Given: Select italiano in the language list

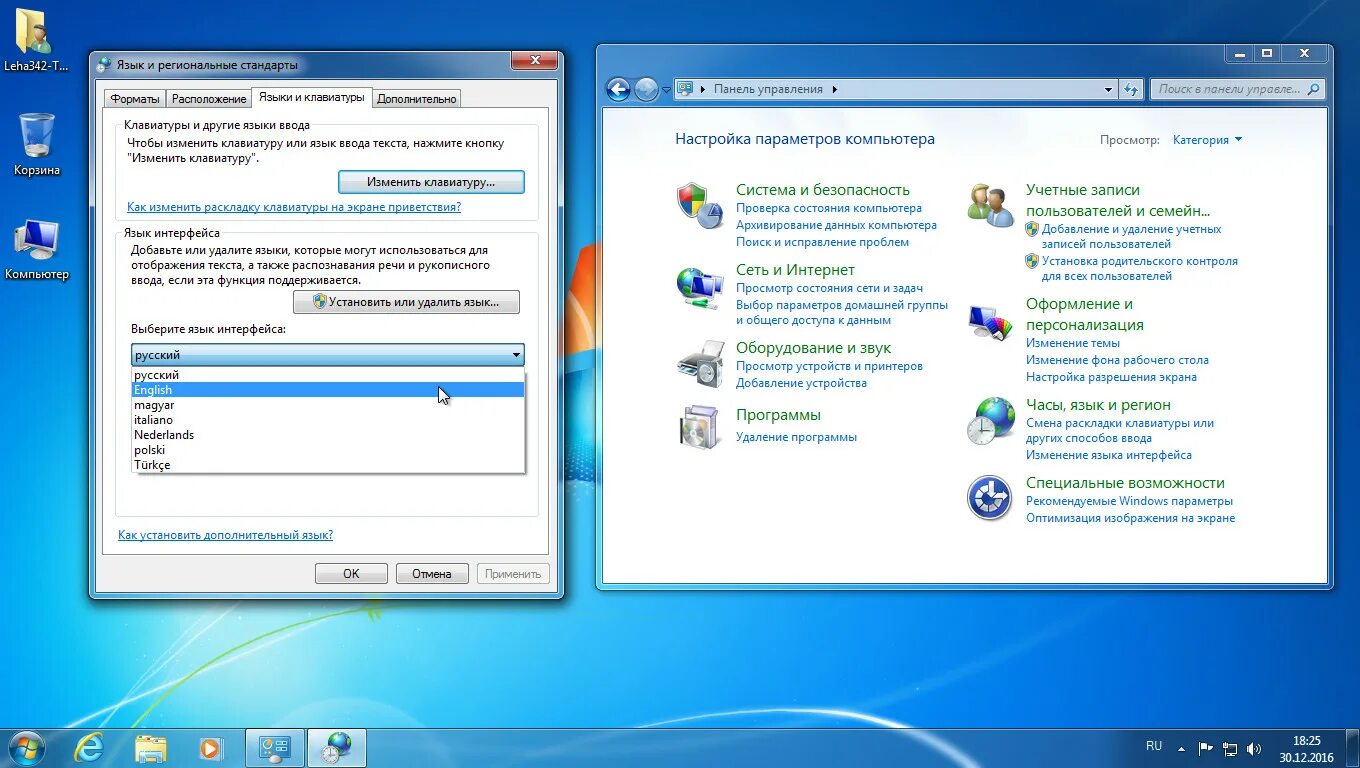Looking at the screenshot, I should (x=328, y=420).
